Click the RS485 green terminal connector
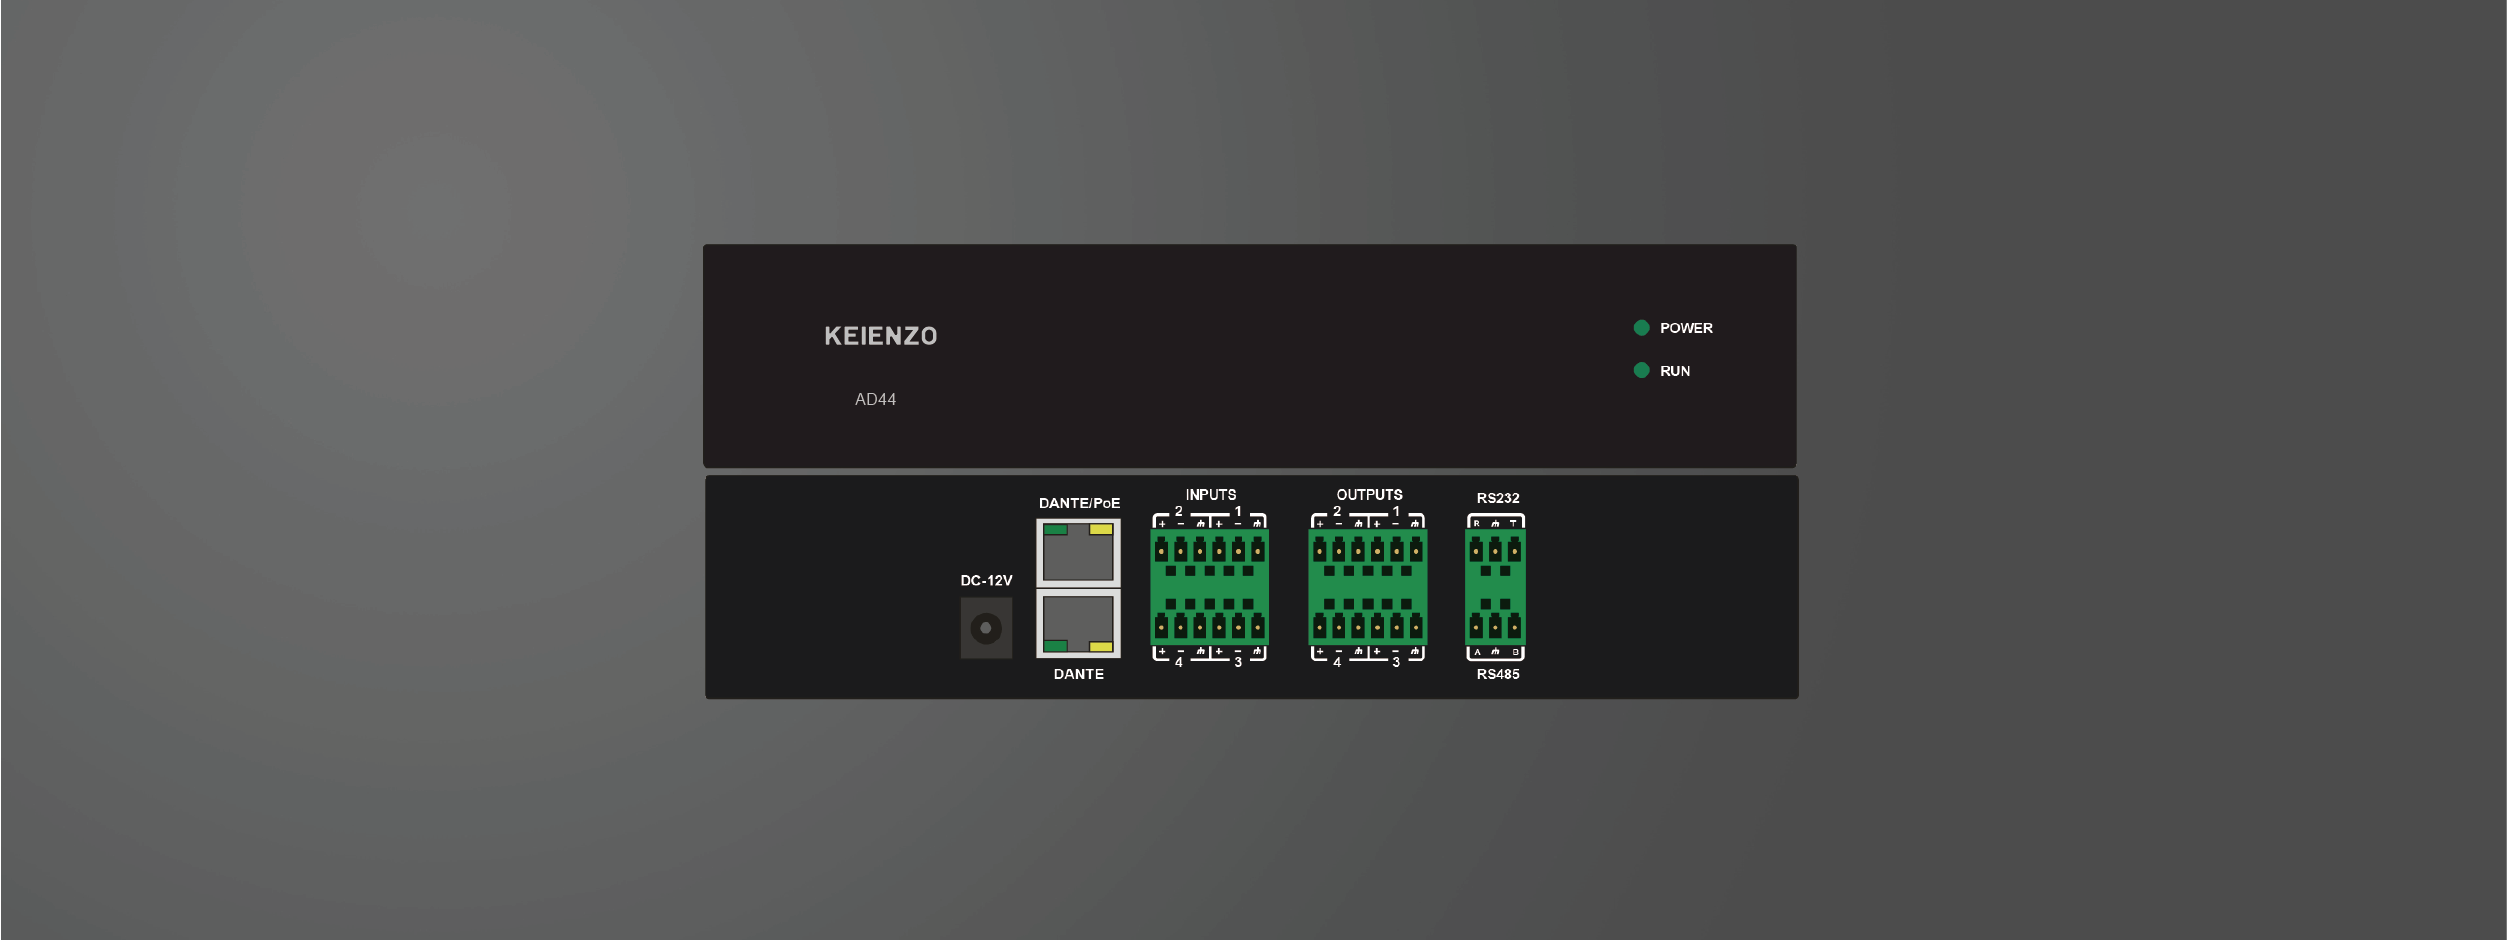Viewport: 2507px width, 940px height. pyautogui.click(x=1495, y=621)
